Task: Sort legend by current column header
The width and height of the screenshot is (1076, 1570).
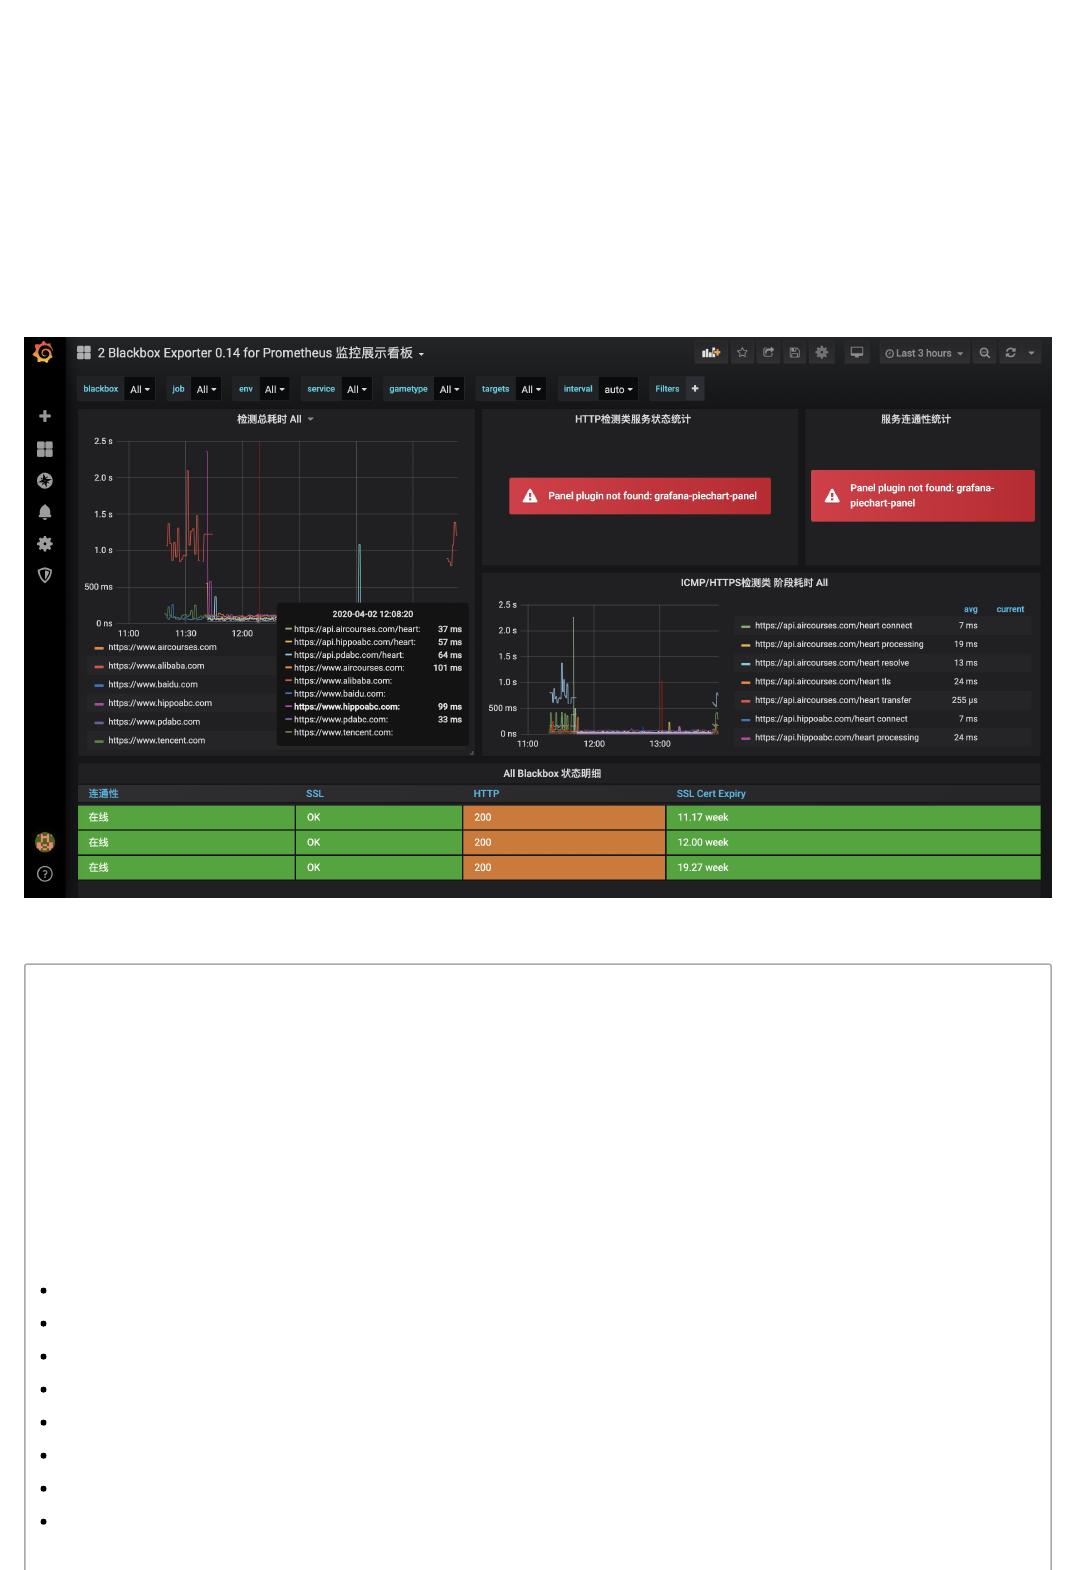Action: pos(1010,609)
